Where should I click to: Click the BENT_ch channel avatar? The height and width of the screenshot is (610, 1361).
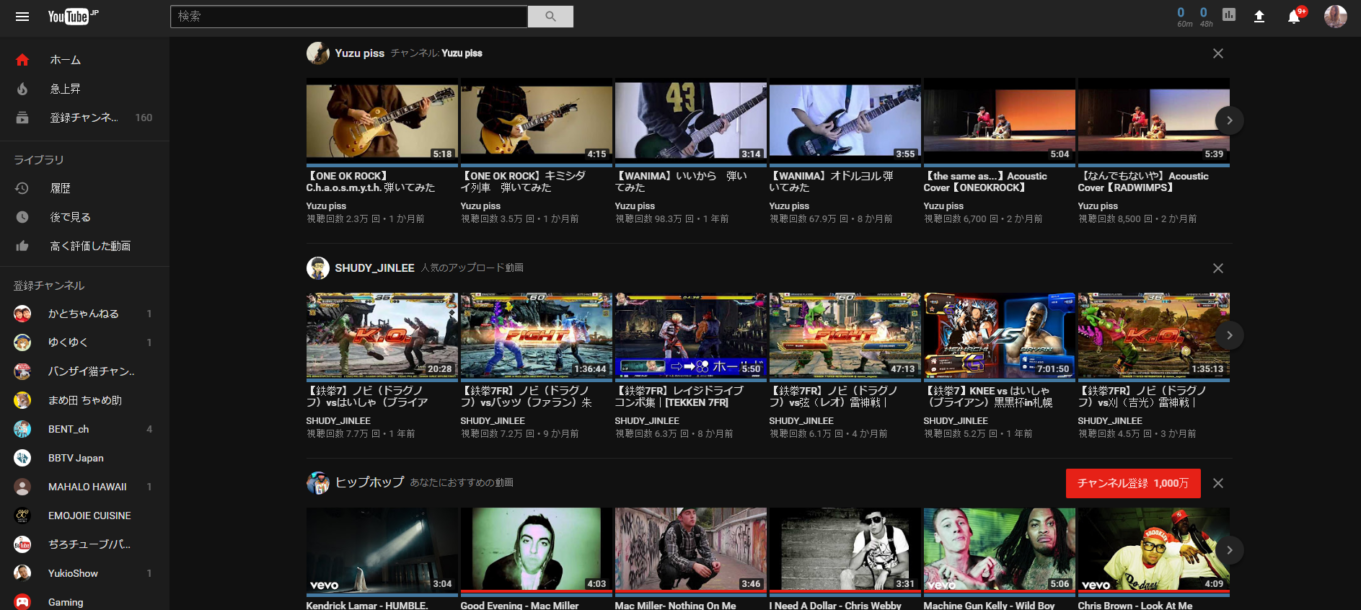pyautogui.click(x=22, y=430)
